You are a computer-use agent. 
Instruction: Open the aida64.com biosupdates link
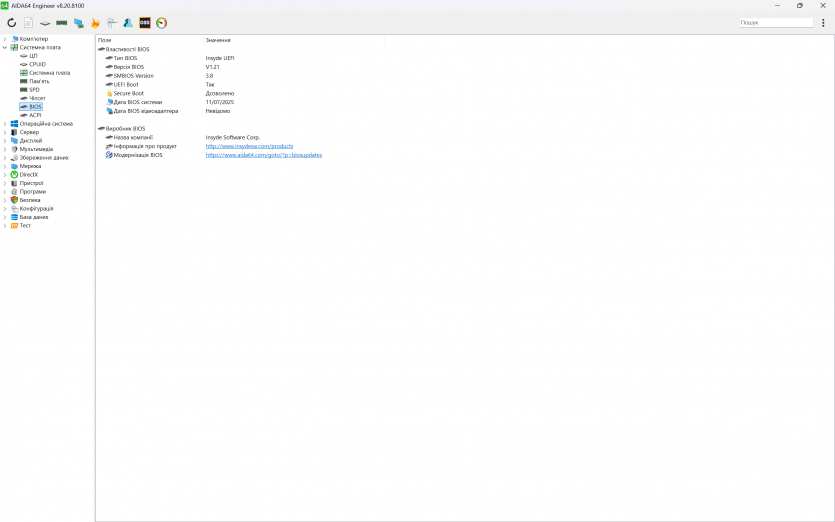point(263,155)
